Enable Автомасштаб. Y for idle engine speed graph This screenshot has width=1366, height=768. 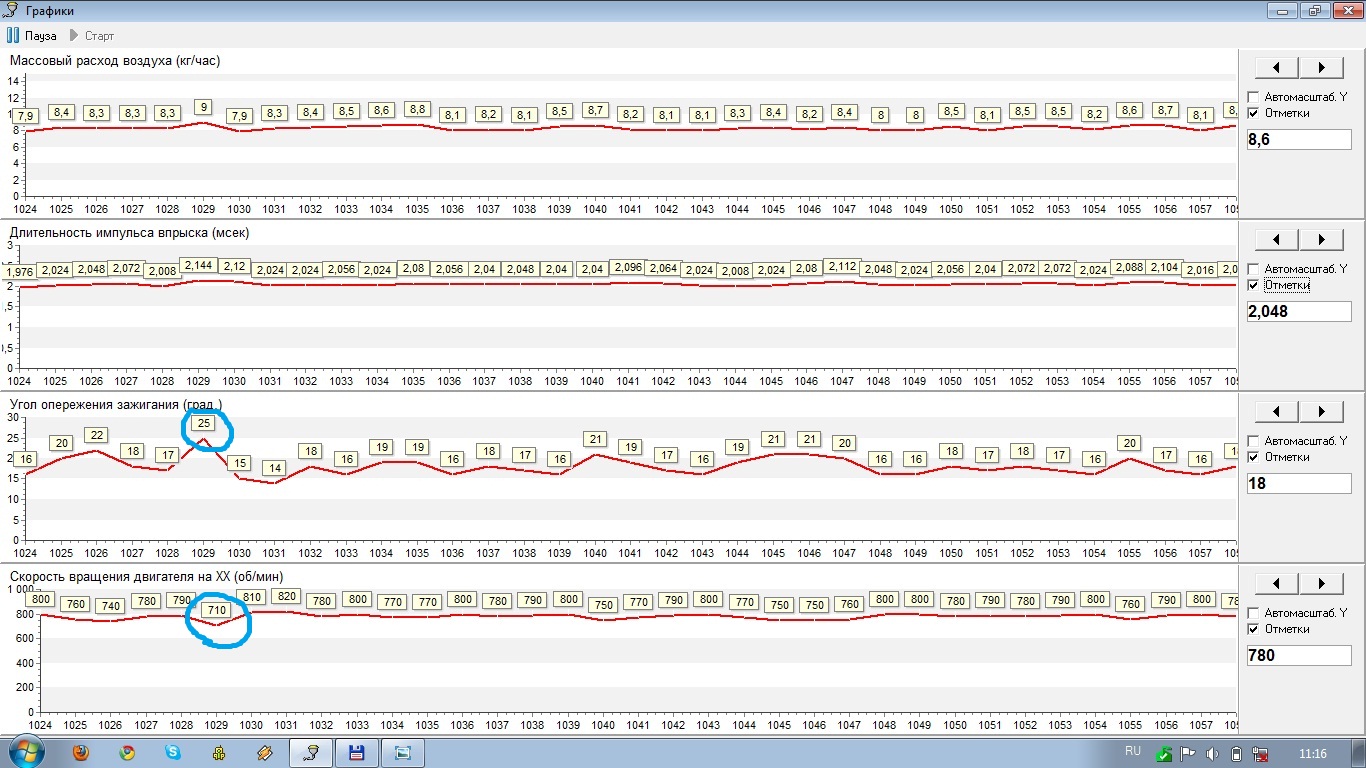coord(1253,613)
